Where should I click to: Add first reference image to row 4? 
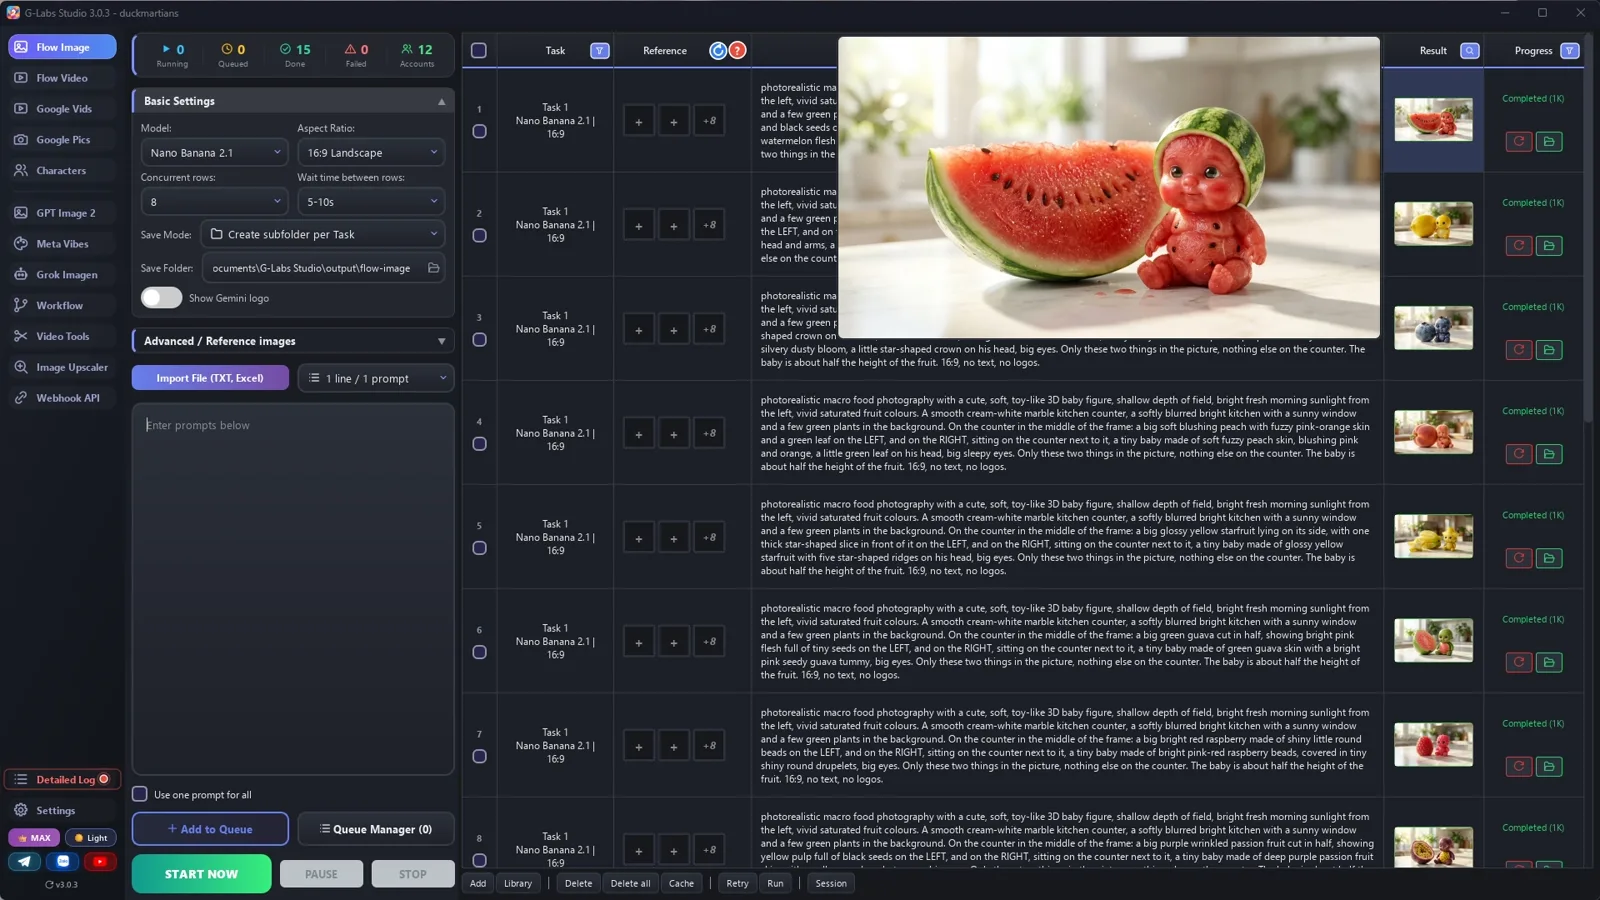point(638,434)
